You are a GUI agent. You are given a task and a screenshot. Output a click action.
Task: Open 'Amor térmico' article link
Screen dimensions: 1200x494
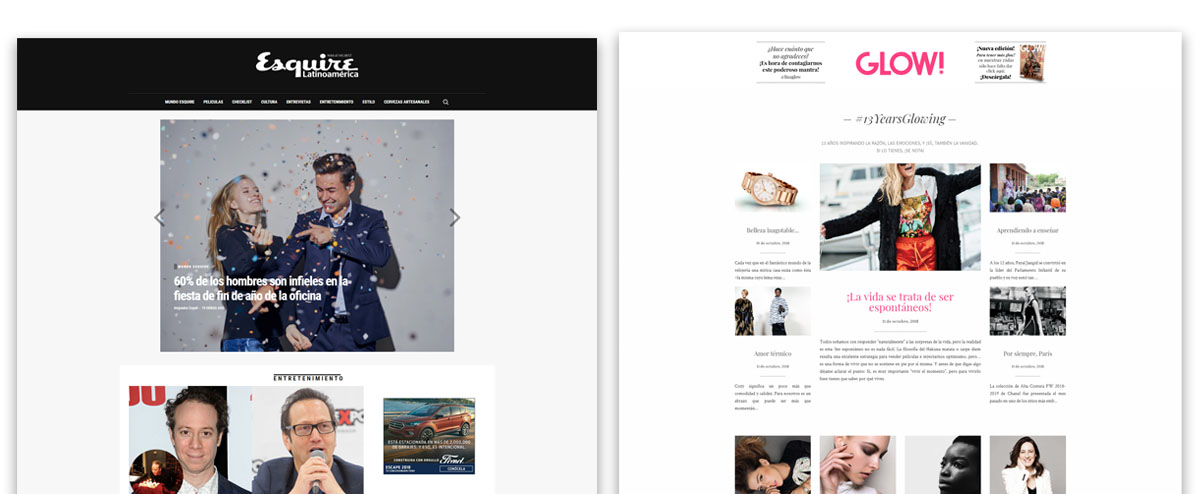pyautogui.click(x=773, y=353)
